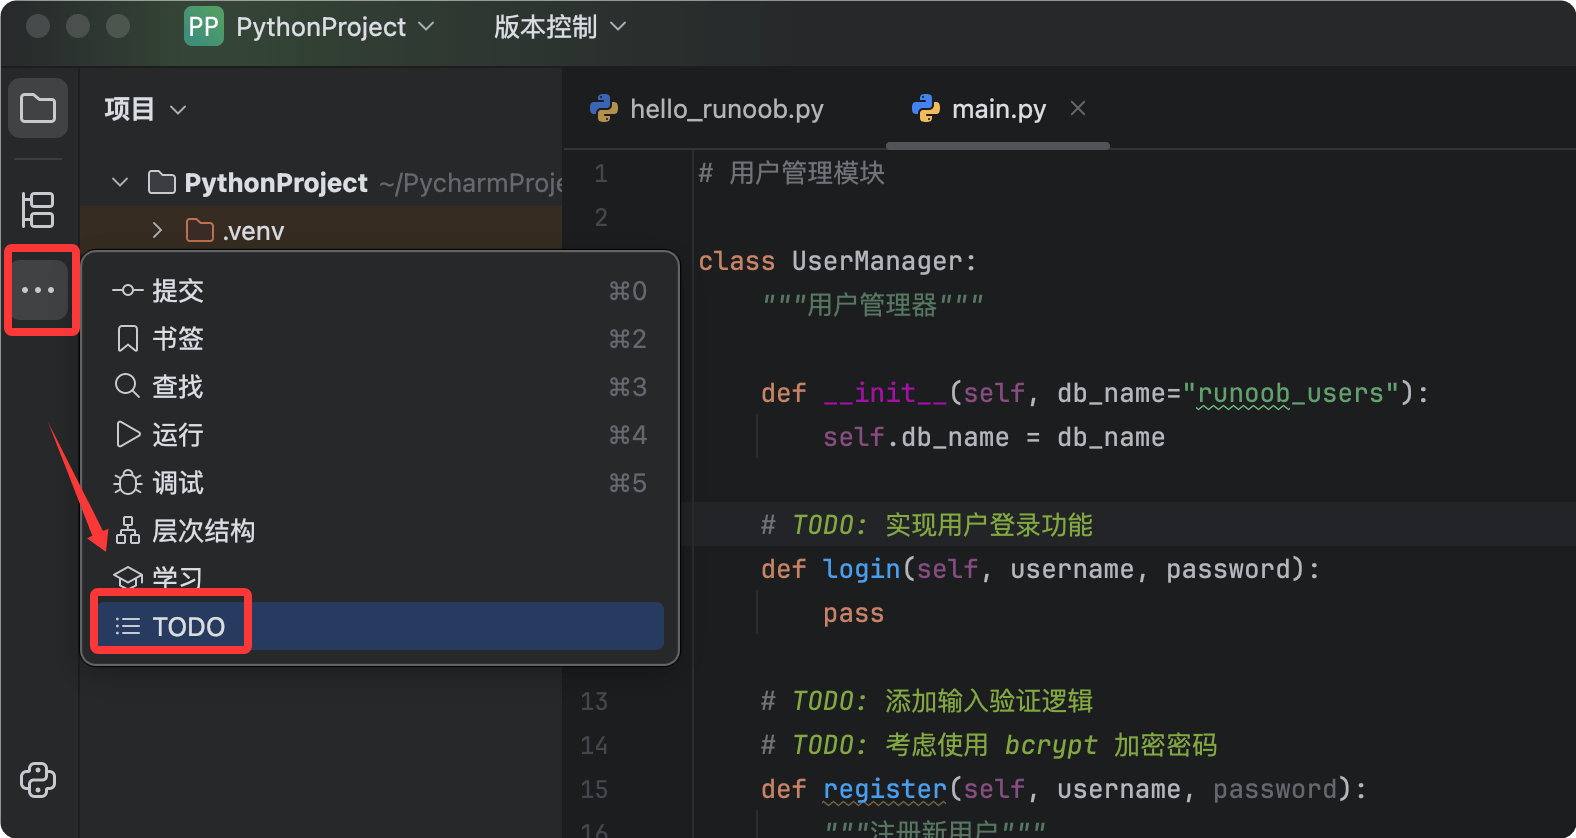
Task: Click the login method name
Action: point(861,569)
